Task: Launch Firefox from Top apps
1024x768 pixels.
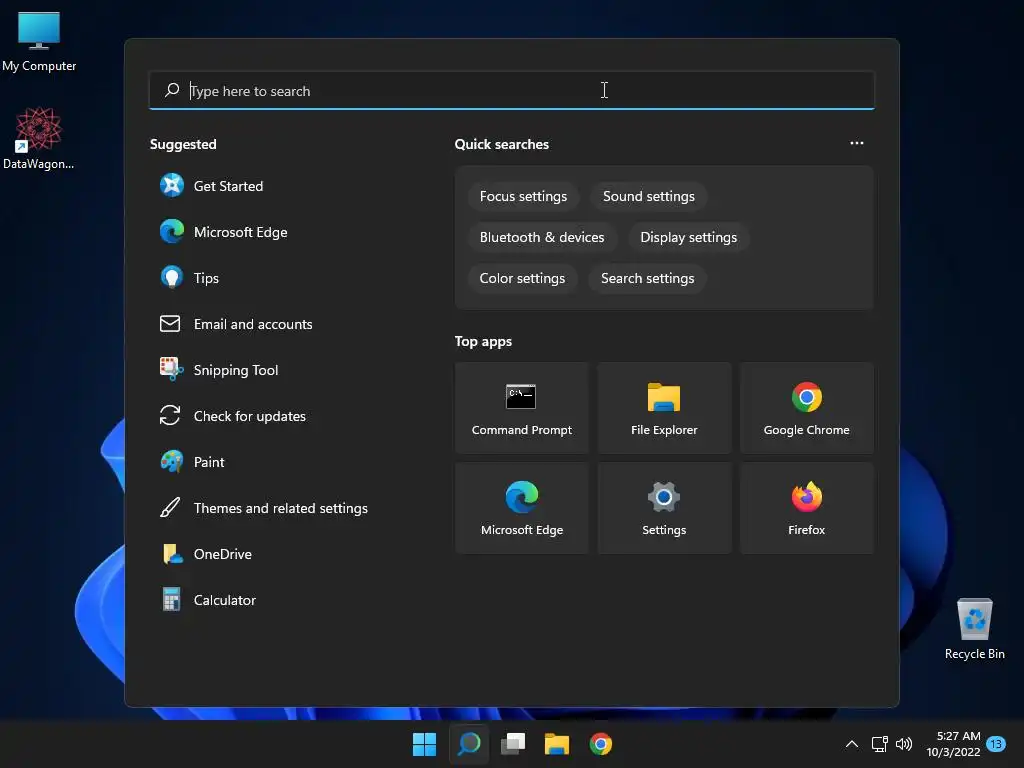Action: point(807,508)
